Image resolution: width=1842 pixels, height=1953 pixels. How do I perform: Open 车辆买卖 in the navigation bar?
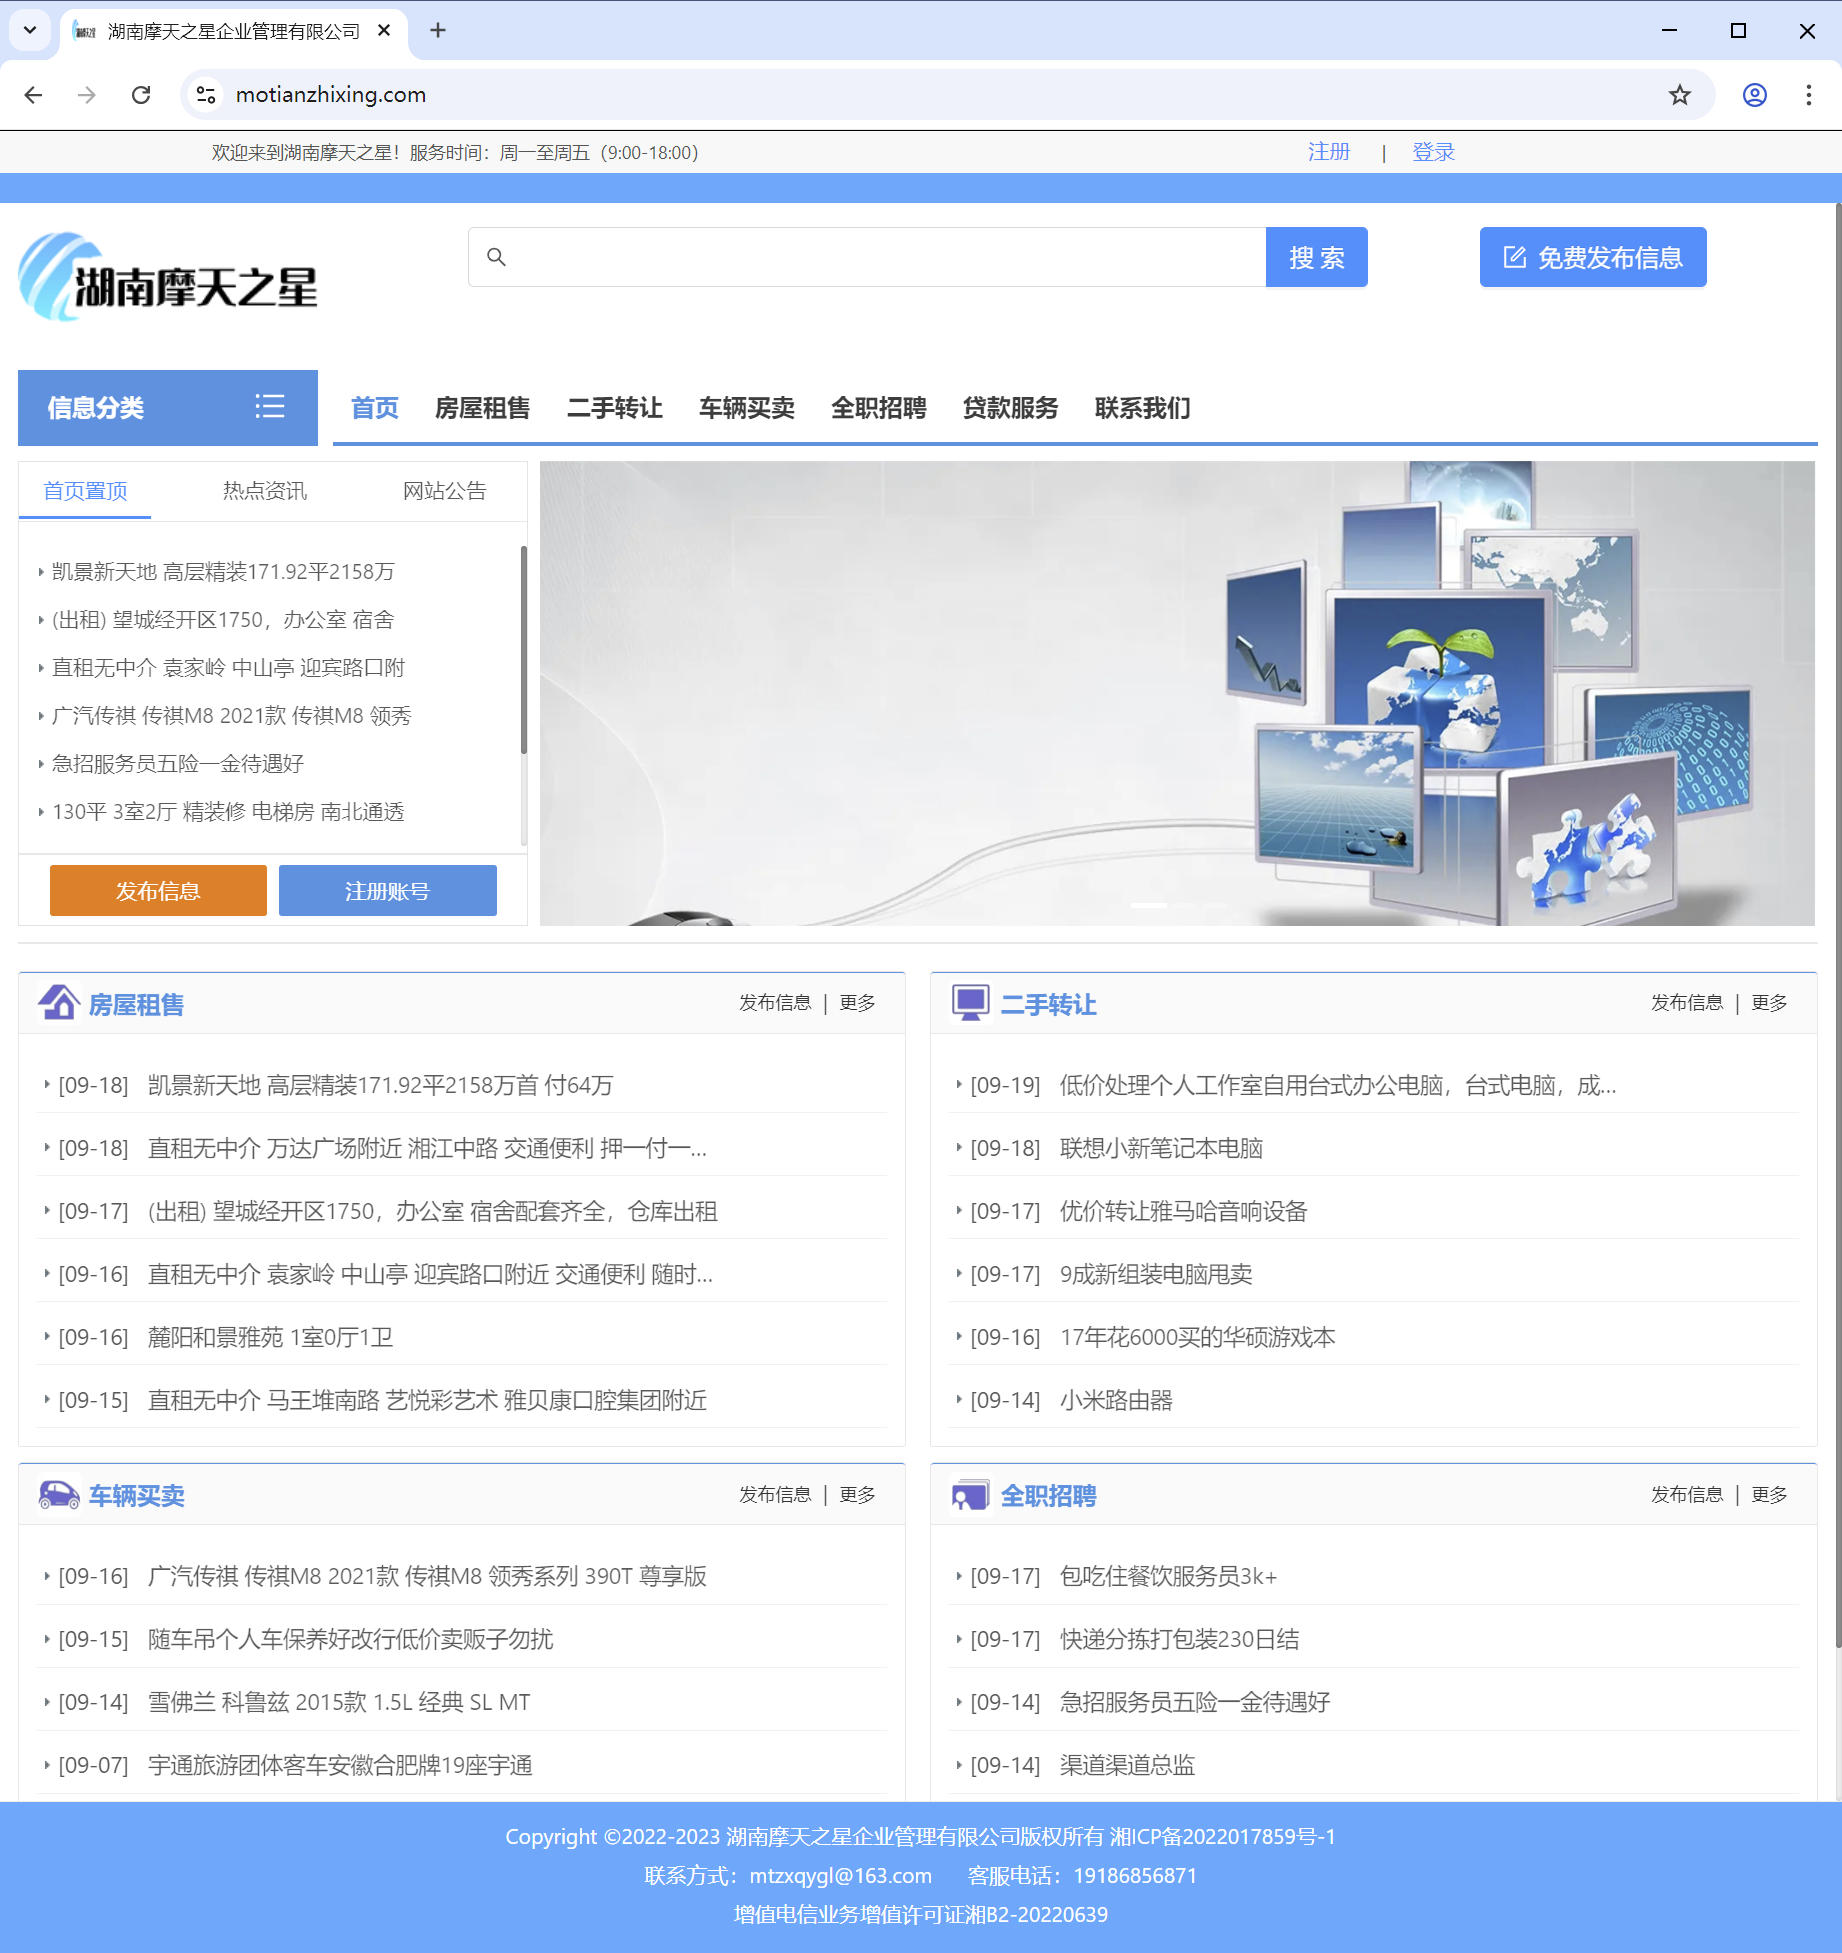click(746, 408)
